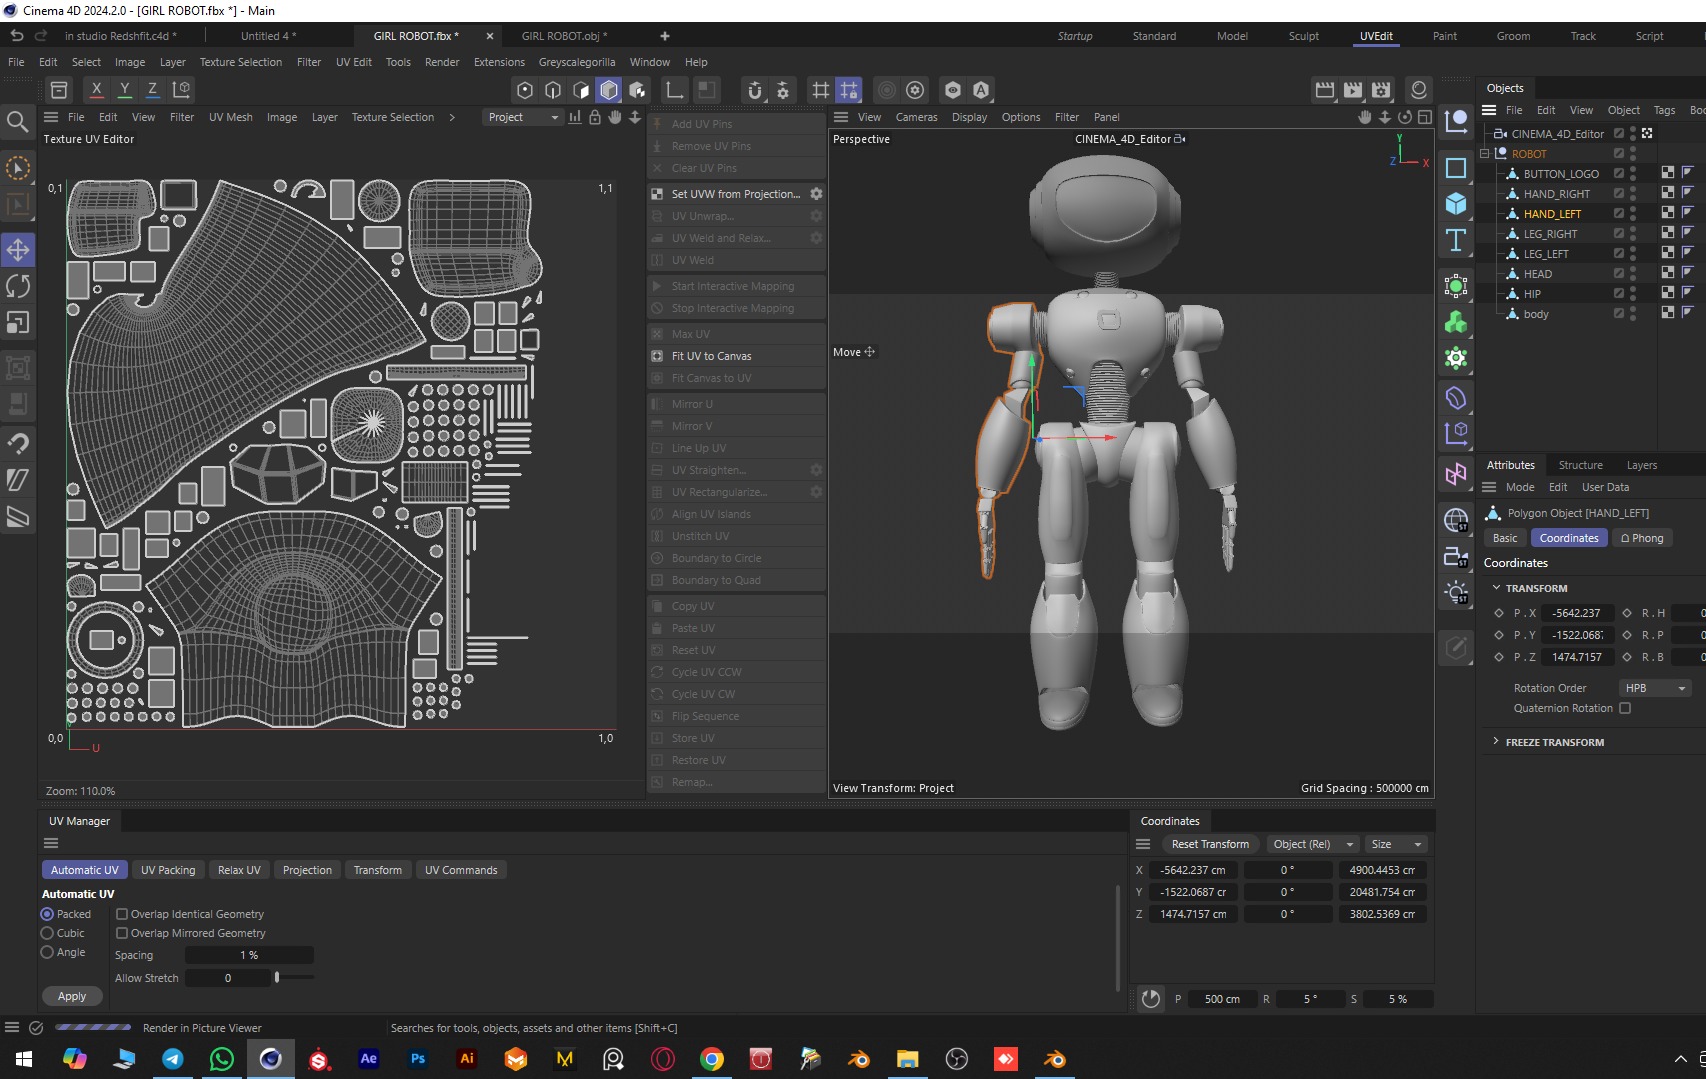1706x1079 pixels.
Task: Click the Phong tag button
Action: [x=1642, y=538]
